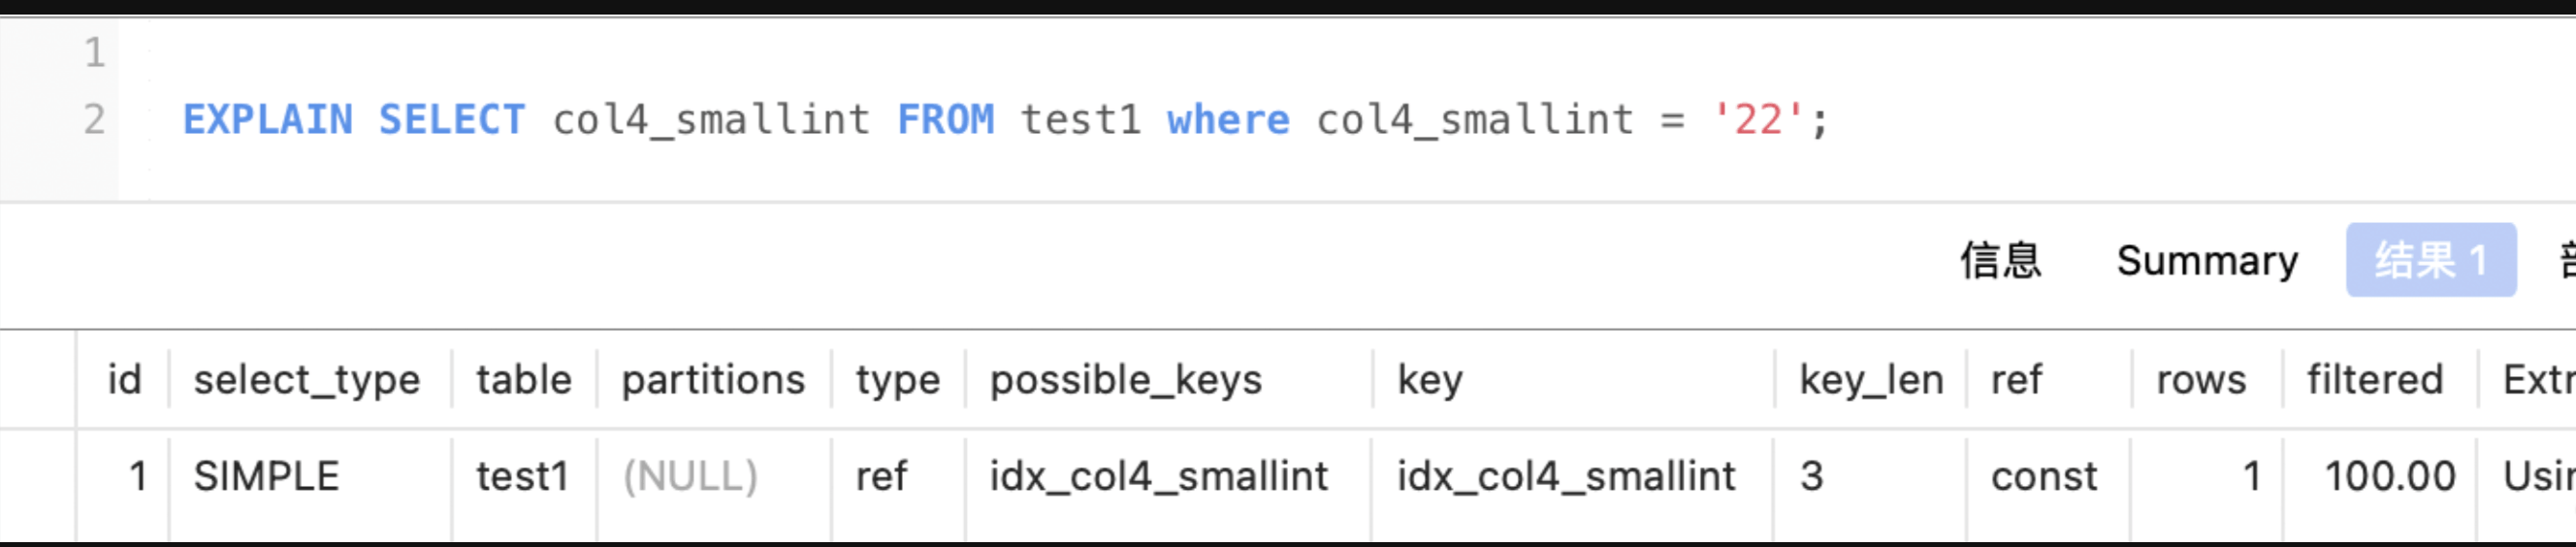
Task: Select the 结果 1 tab
Action: (2430, 260)
